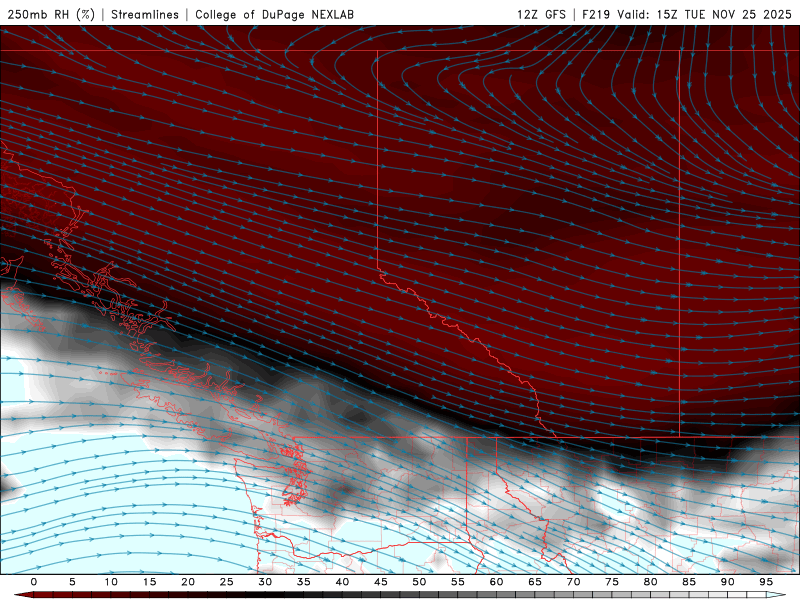The image size is (800, 600).
Task: Click the colorbar label '45'
Action: pos(381,582)
